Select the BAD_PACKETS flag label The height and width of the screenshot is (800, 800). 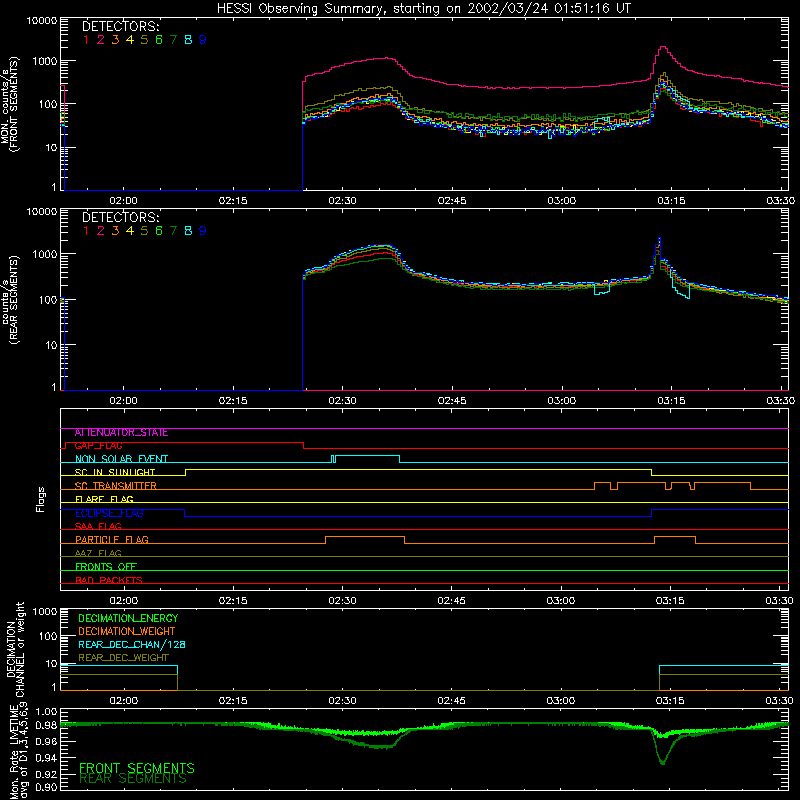(x=109, y=580)
